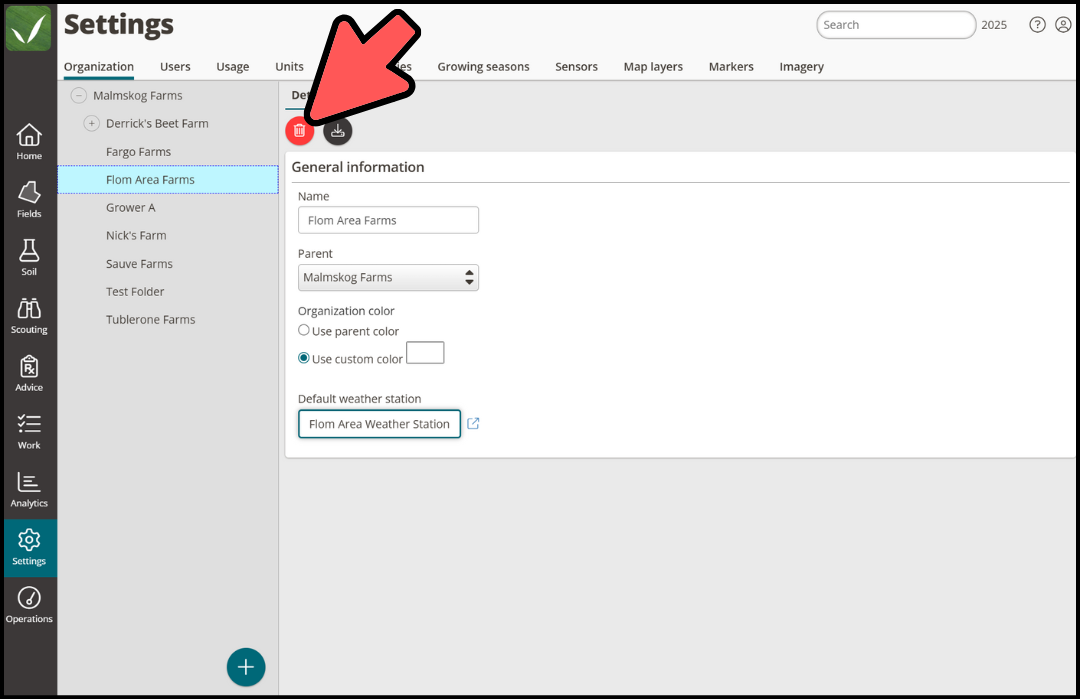Open Scouting from the sidebar
This screenshot has height=699, width=1080.
click(29, 315)
